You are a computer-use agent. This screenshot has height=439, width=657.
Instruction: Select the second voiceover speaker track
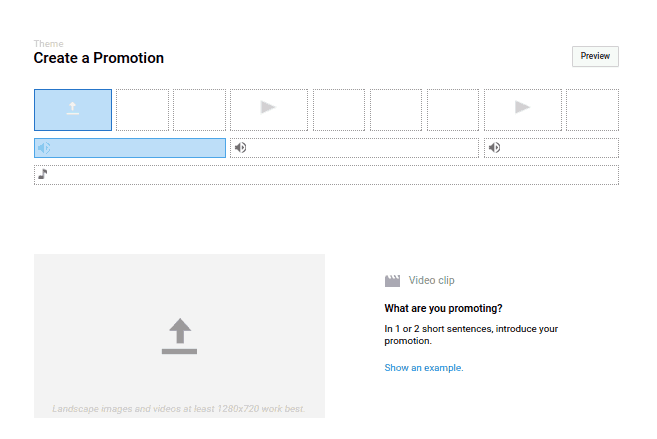coord(354,148)
